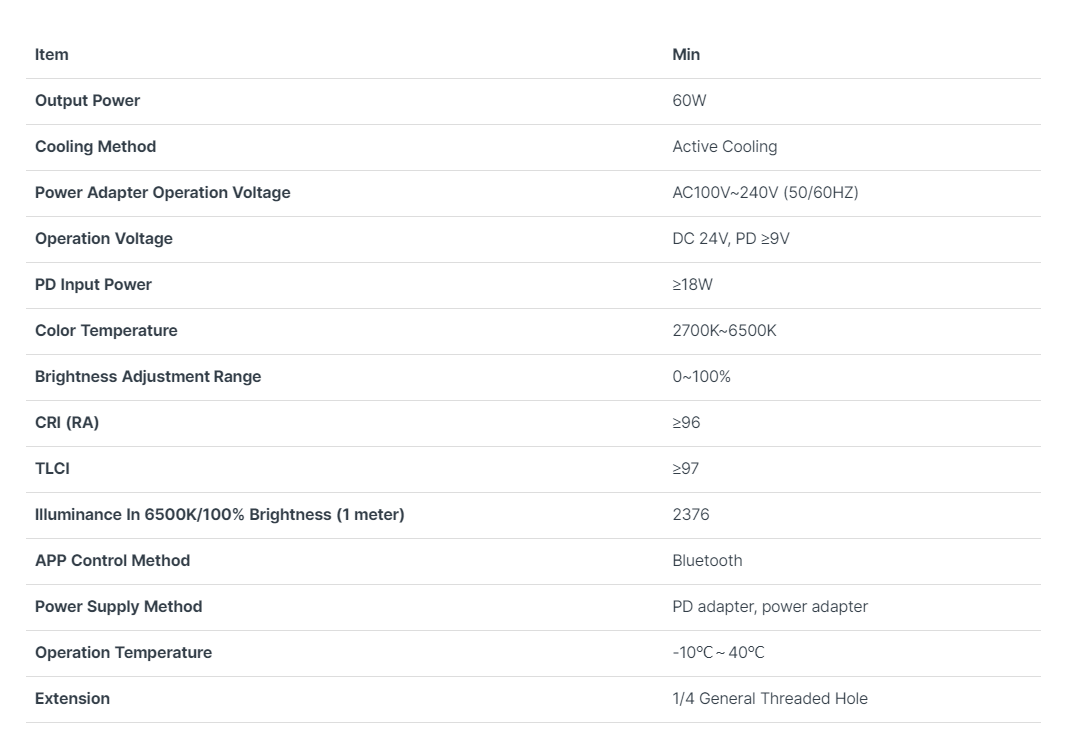Click the "DC 24V, PD ≥9V" value
This screenshot has height=742, width=1071.
click(x=730, y=239)
